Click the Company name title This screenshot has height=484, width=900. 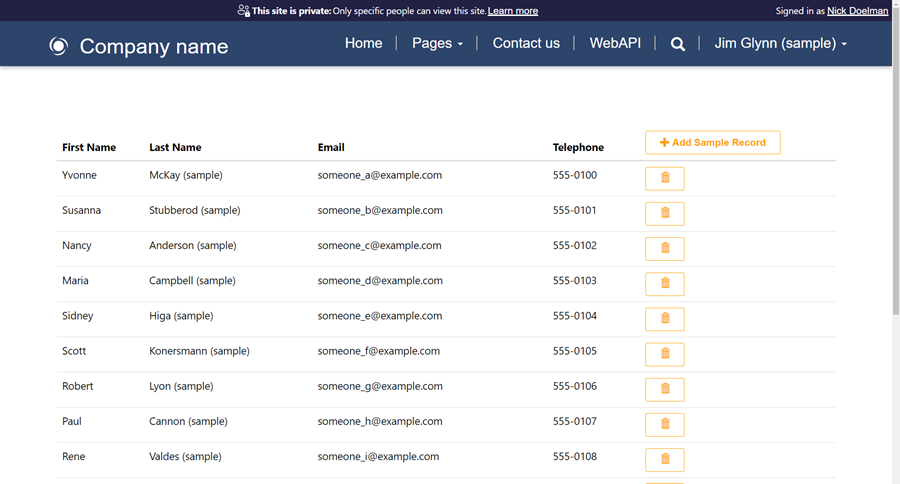154,46
